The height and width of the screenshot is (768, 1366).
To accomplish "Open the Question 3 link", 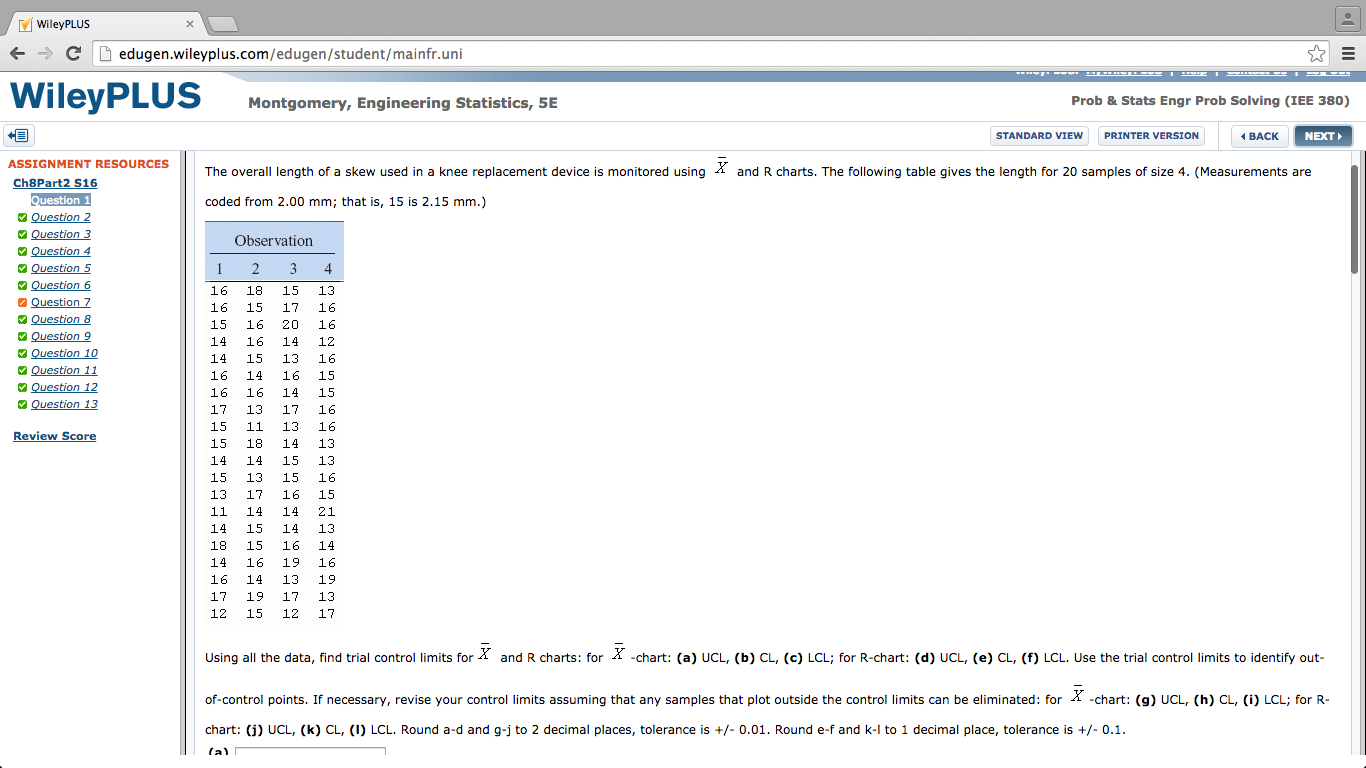I will coord(61,234).
